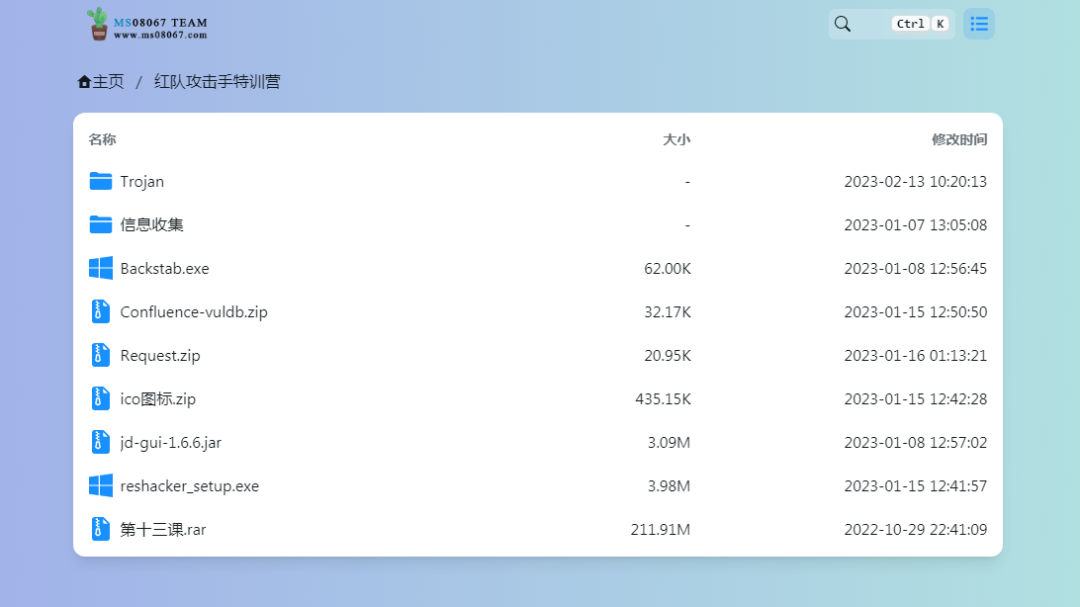This screenshot has height=607, width=1080.
Task: Click the 3.98M size value
Action: coord(669,486)
